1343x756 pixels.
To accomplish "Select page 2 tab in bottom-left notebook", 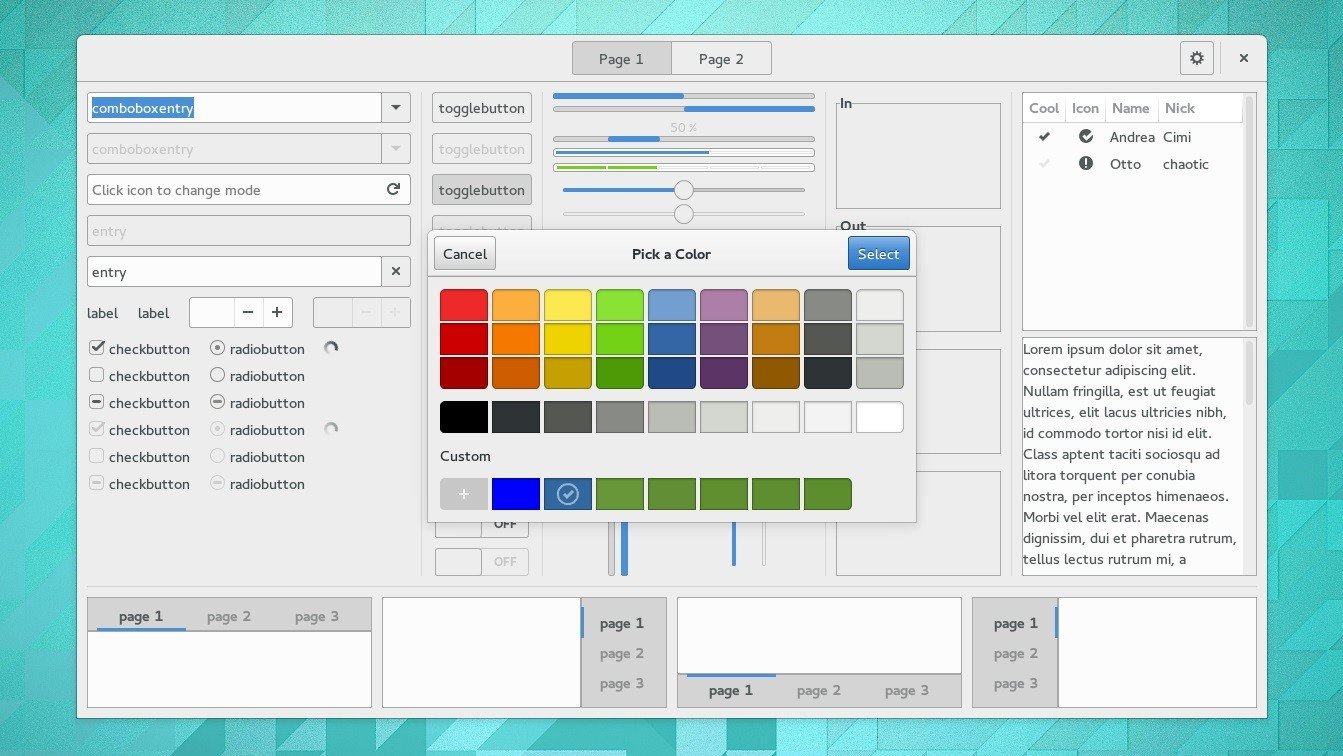I will (229, 617).
